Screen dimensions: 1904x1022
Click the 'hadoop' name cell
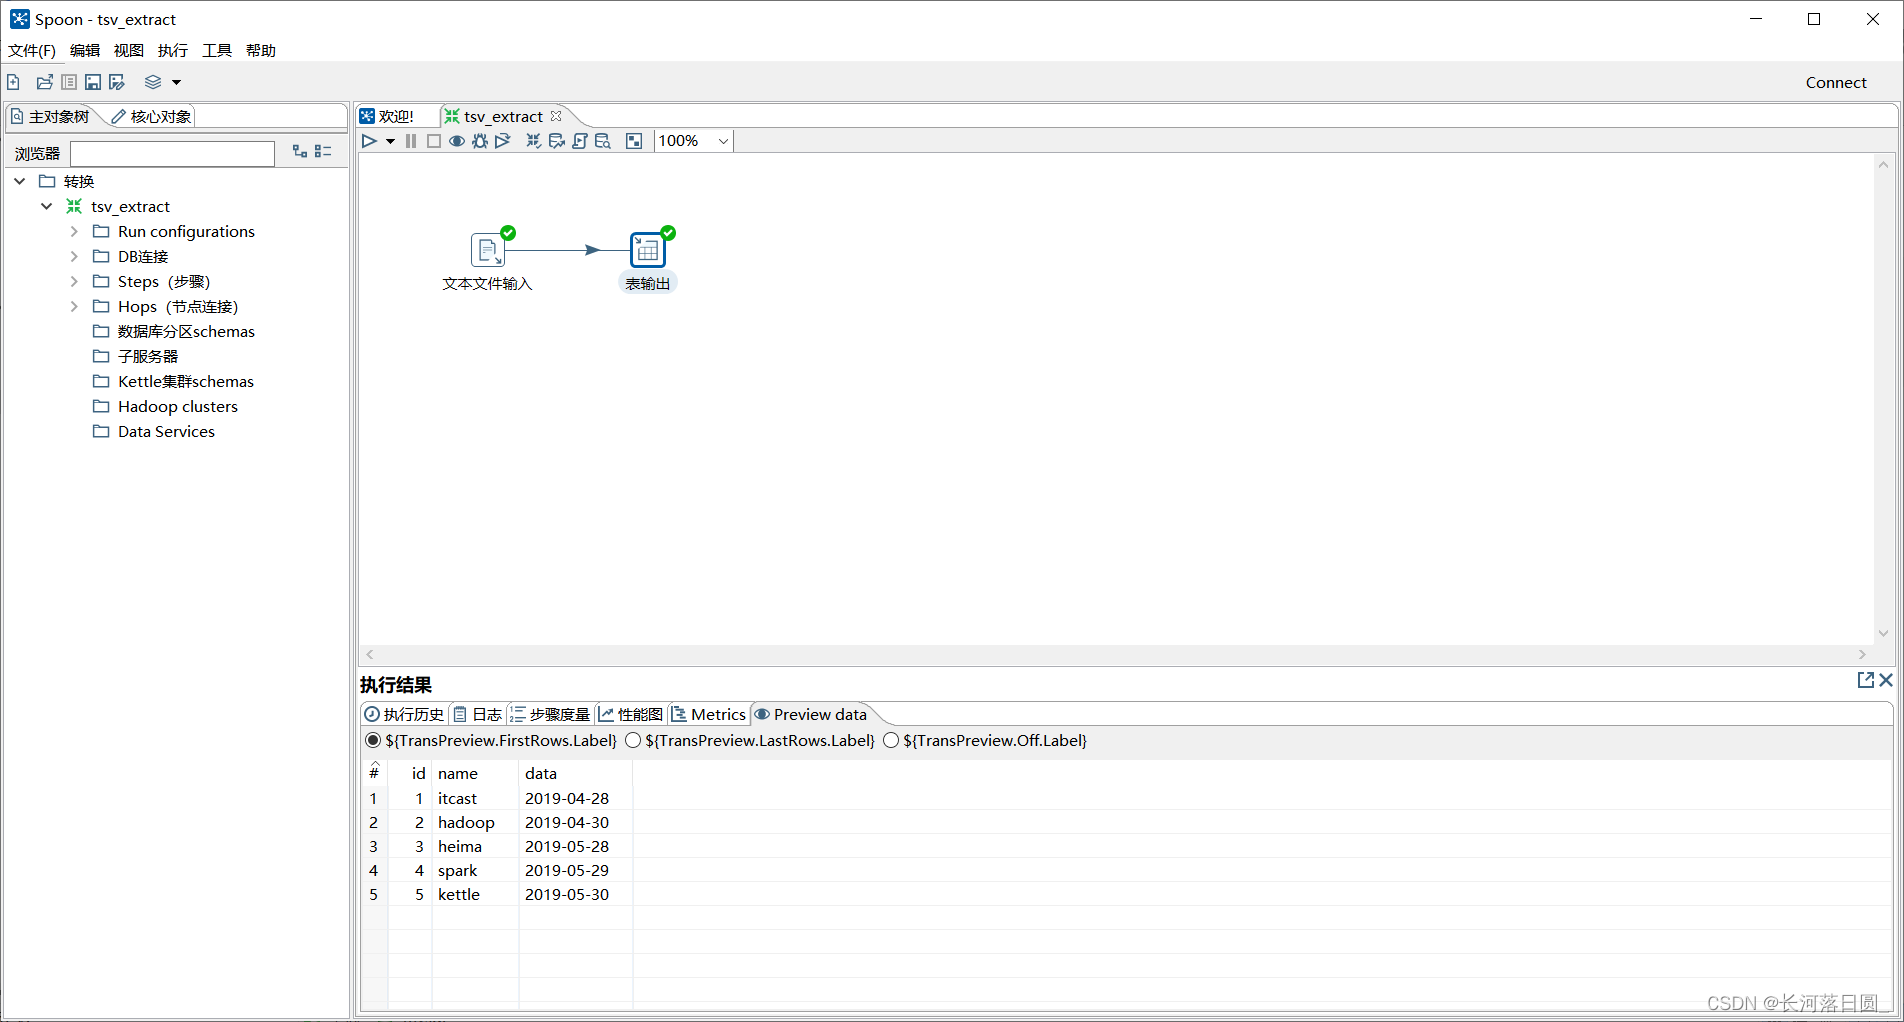point(475,822)
